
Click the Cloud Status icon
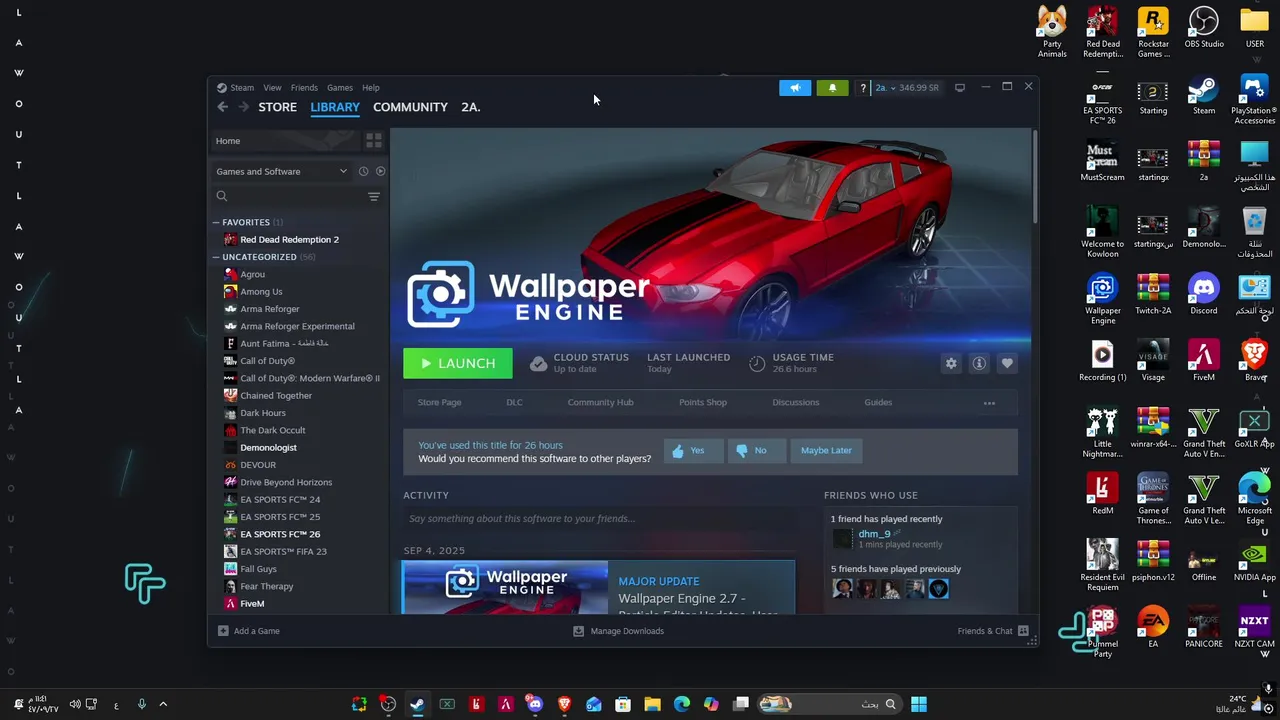538,364
